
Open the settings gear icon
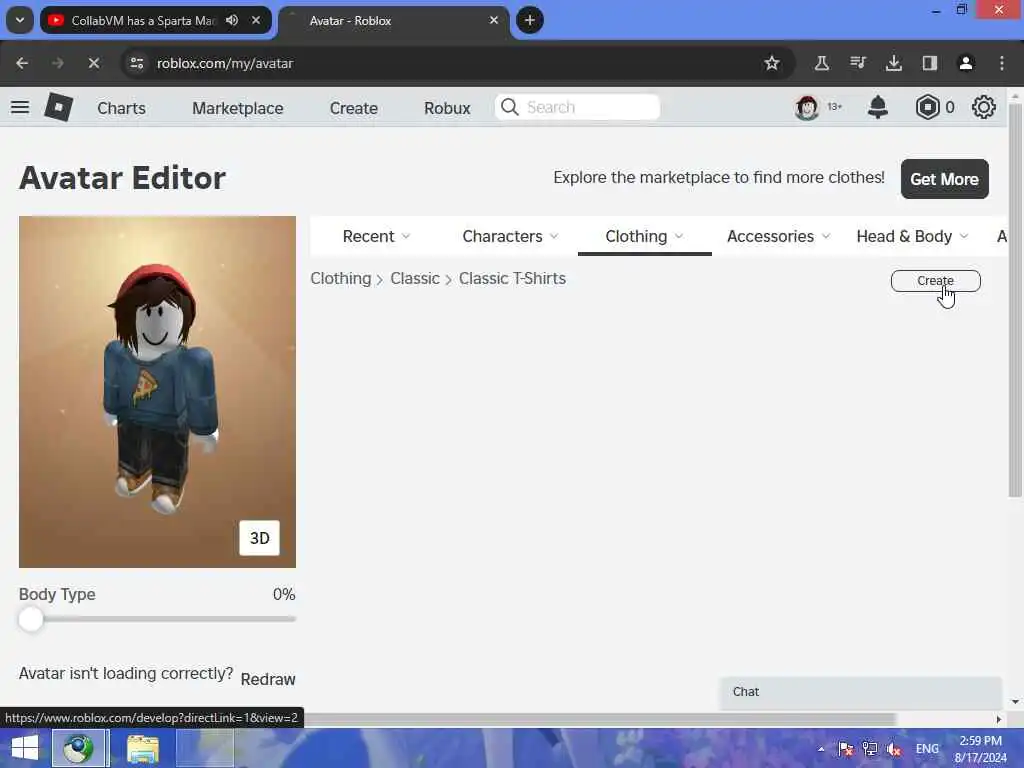pos(983,107)
